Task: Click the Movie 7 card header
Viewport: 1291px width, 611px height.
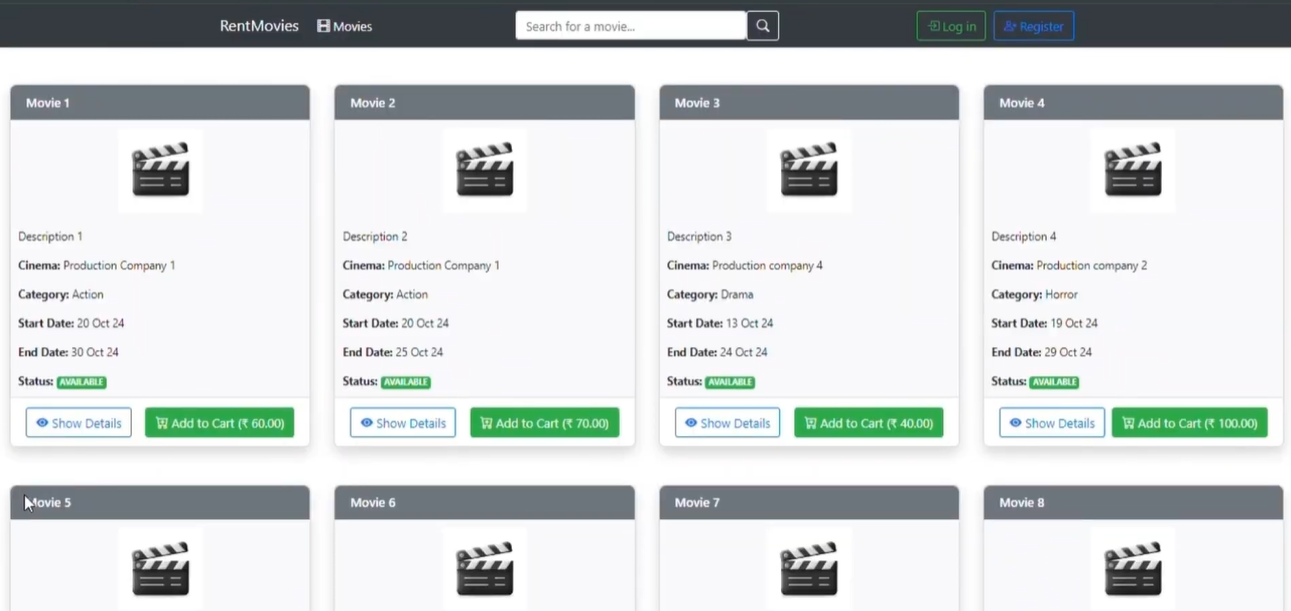Action: click(x=809, y=503)
